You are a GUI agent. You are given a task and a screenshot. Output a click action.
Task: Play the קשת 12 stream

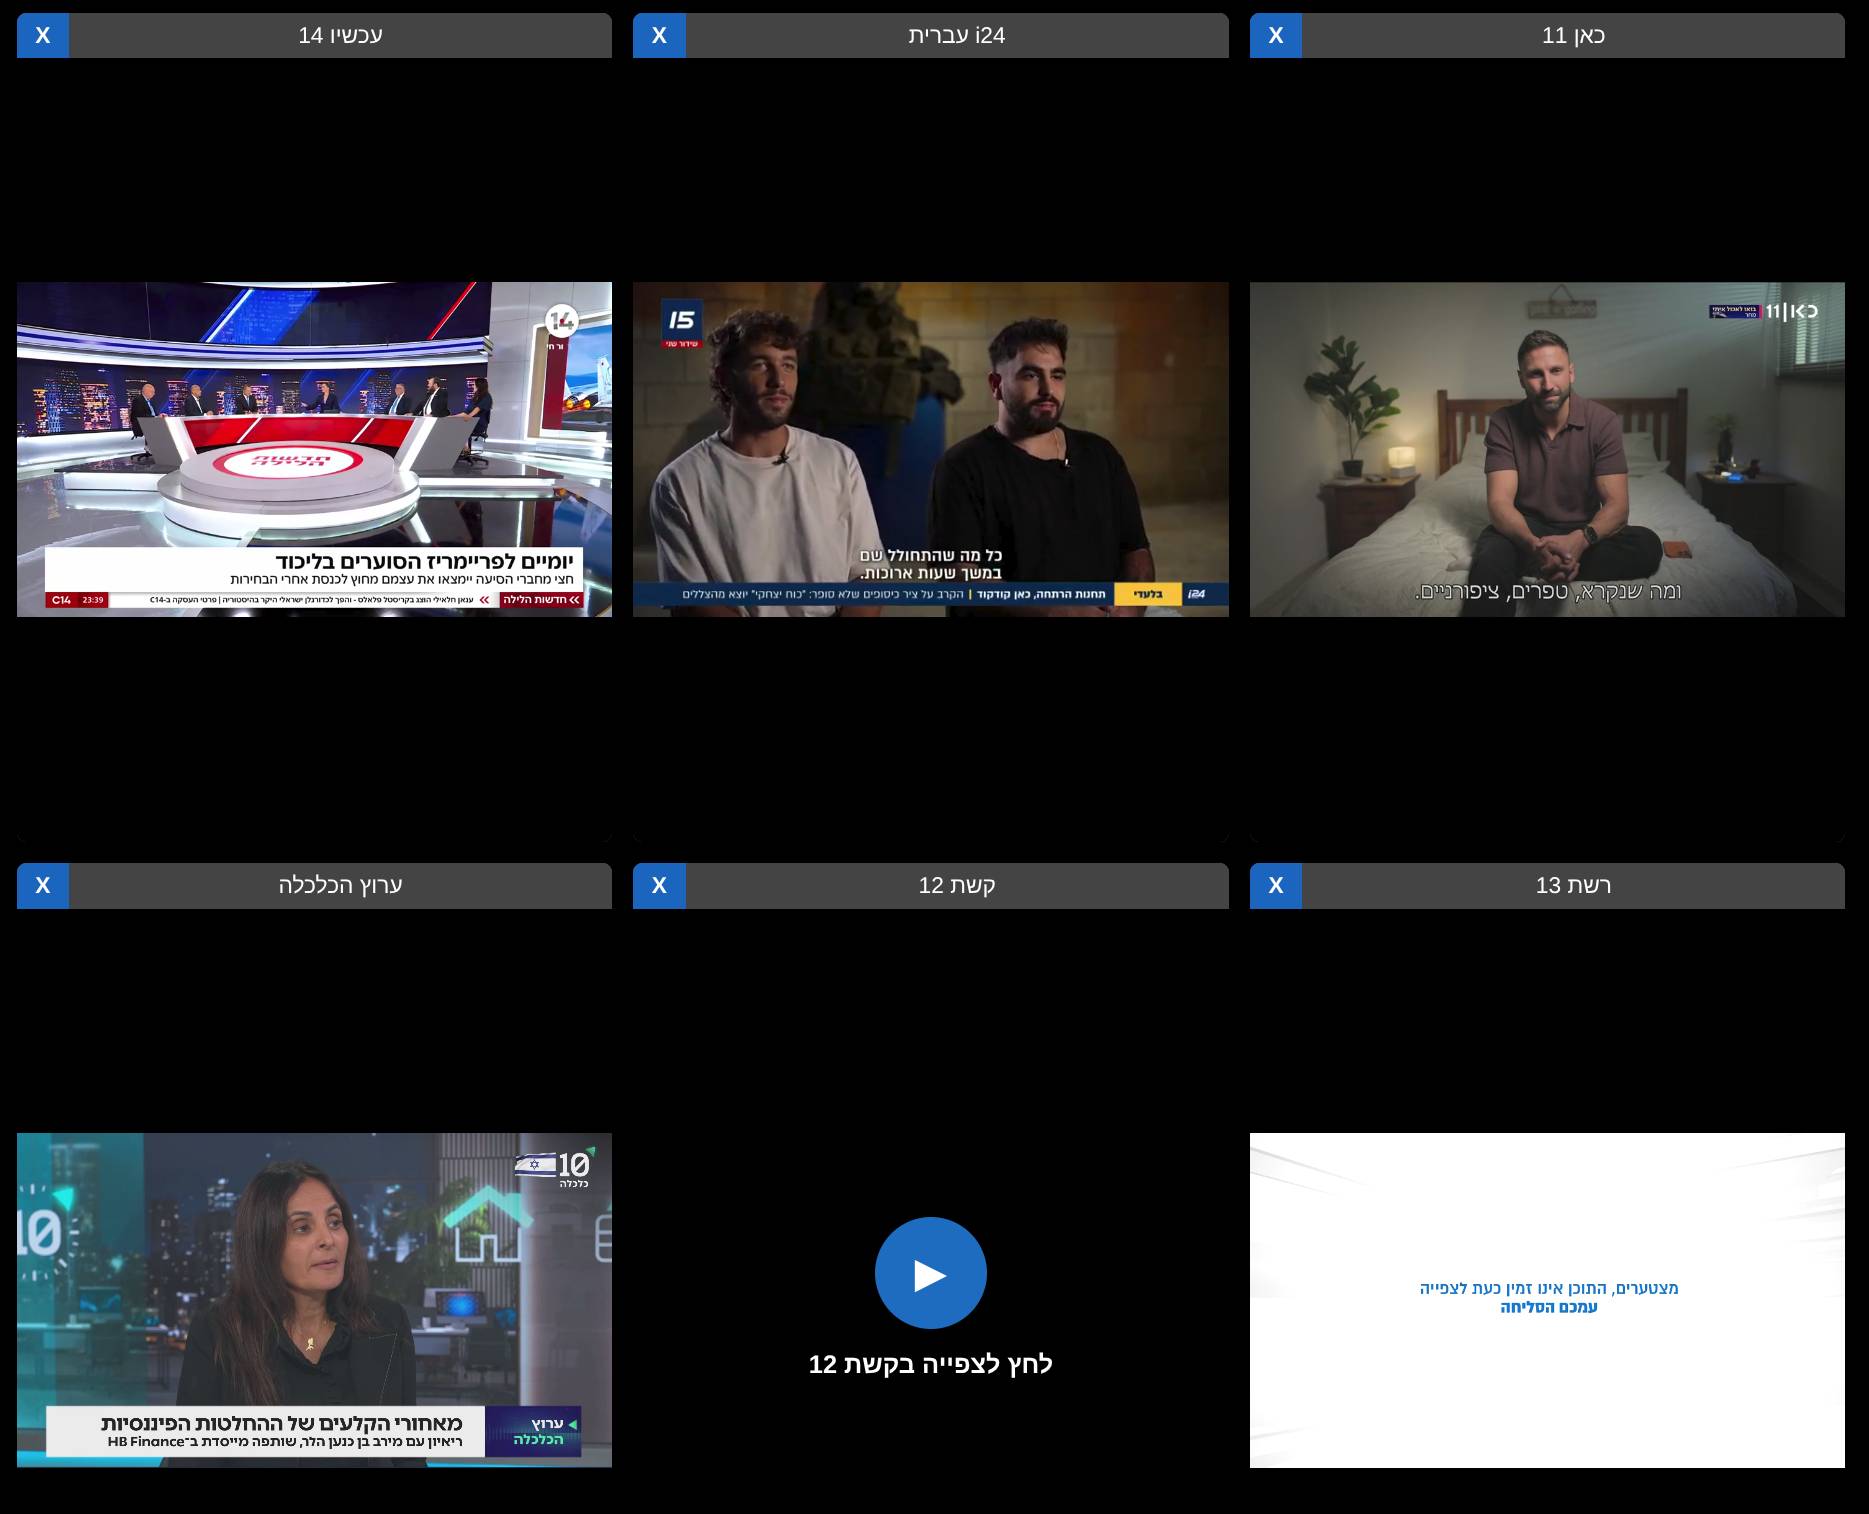tap(930, 1273)
